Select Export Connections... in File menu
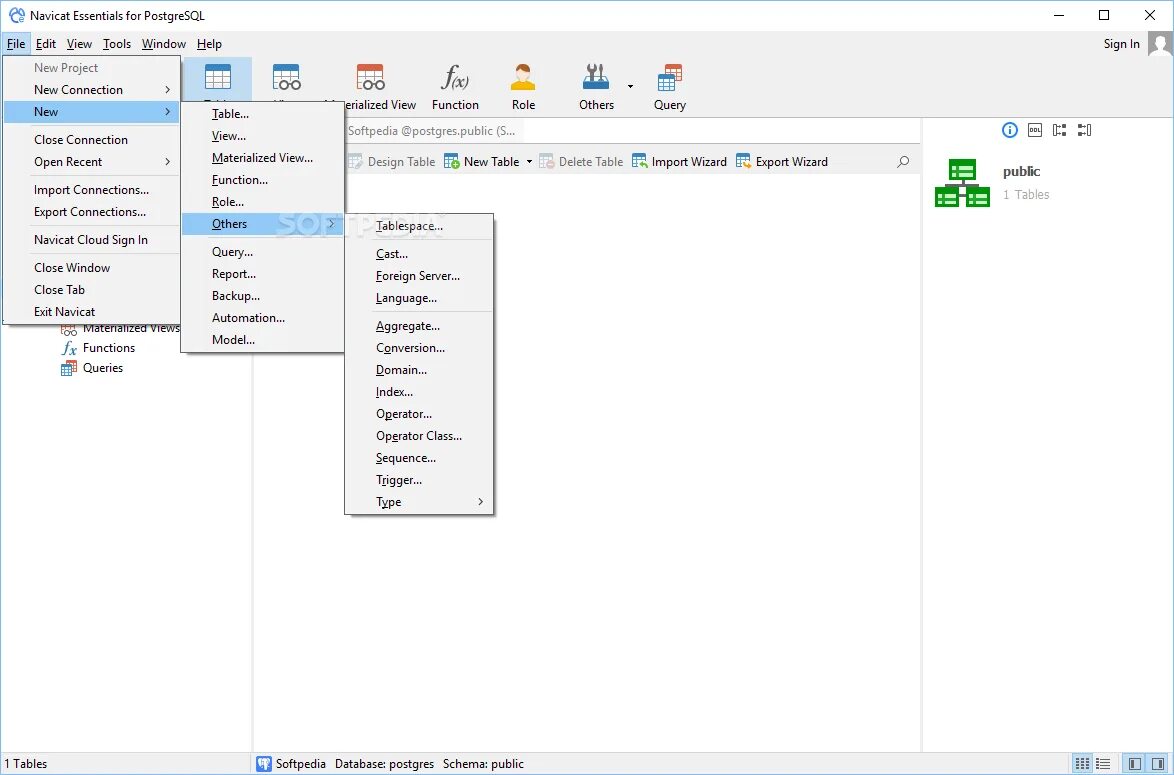The width and height of the screenshot is (1174, 775). click(x=91, y=212)
